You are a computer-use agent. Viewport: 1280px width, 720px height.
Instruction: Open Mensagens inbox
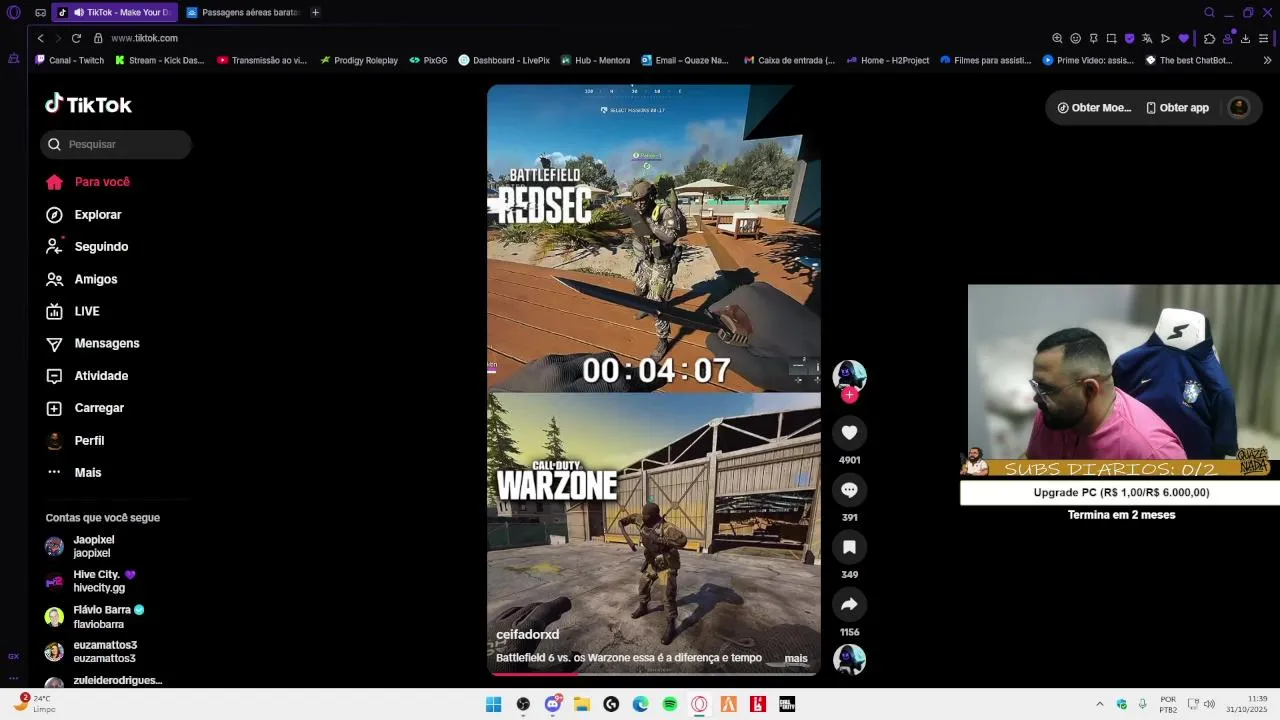point(93,343)
